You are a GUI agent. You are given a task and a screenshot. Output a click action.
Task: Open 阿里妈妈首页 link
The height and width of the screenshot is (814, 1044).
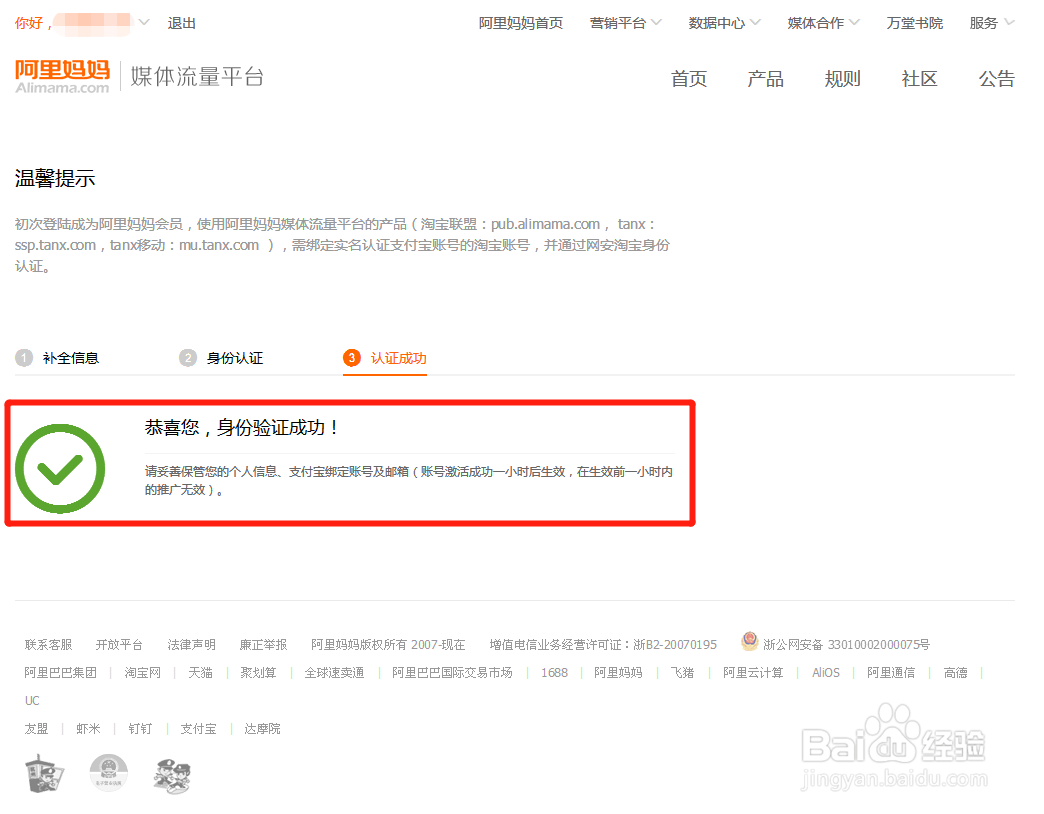[521, 23]
